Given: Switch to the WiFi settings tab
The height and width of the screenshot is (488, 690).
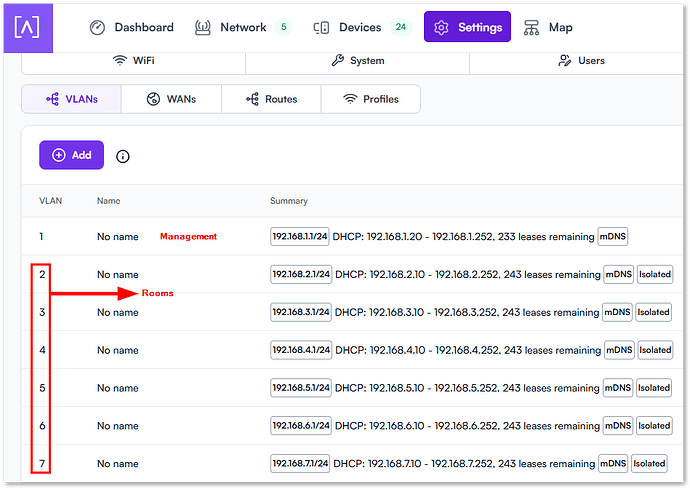Looking at the screenshot, I should tap(133, 61).
